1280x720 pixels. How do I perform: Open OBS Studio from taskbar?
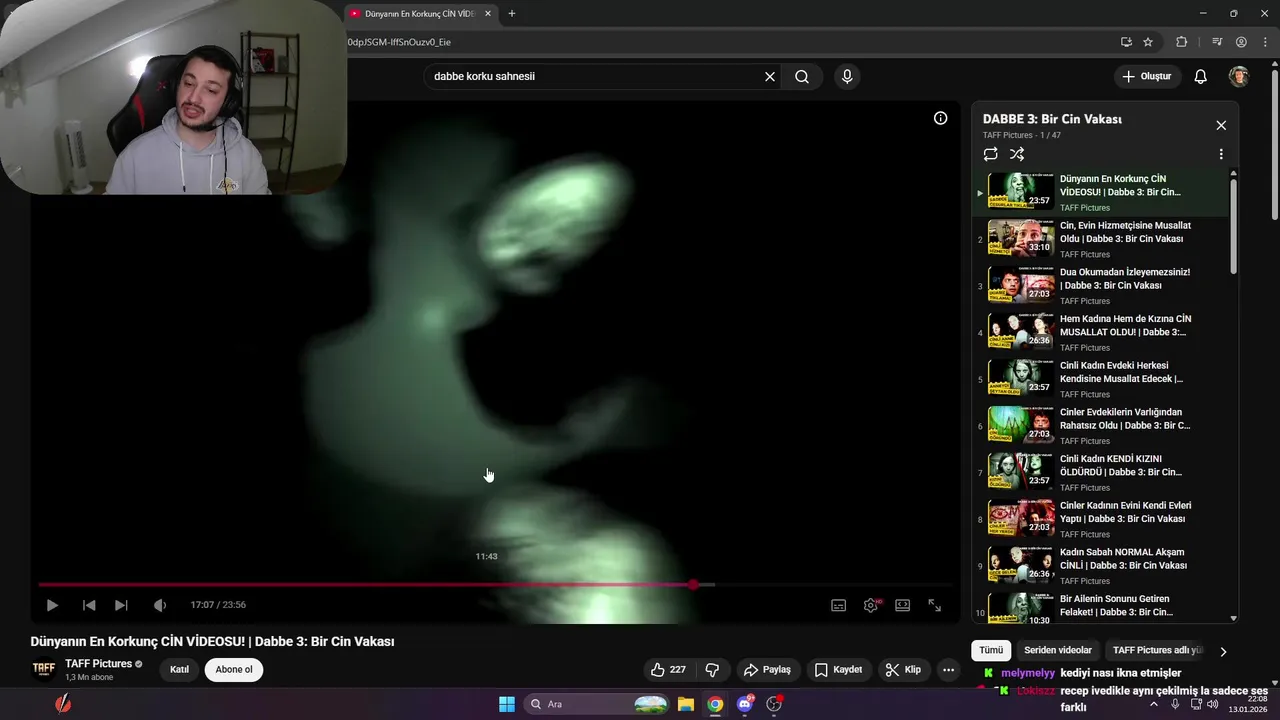point(773,704)
